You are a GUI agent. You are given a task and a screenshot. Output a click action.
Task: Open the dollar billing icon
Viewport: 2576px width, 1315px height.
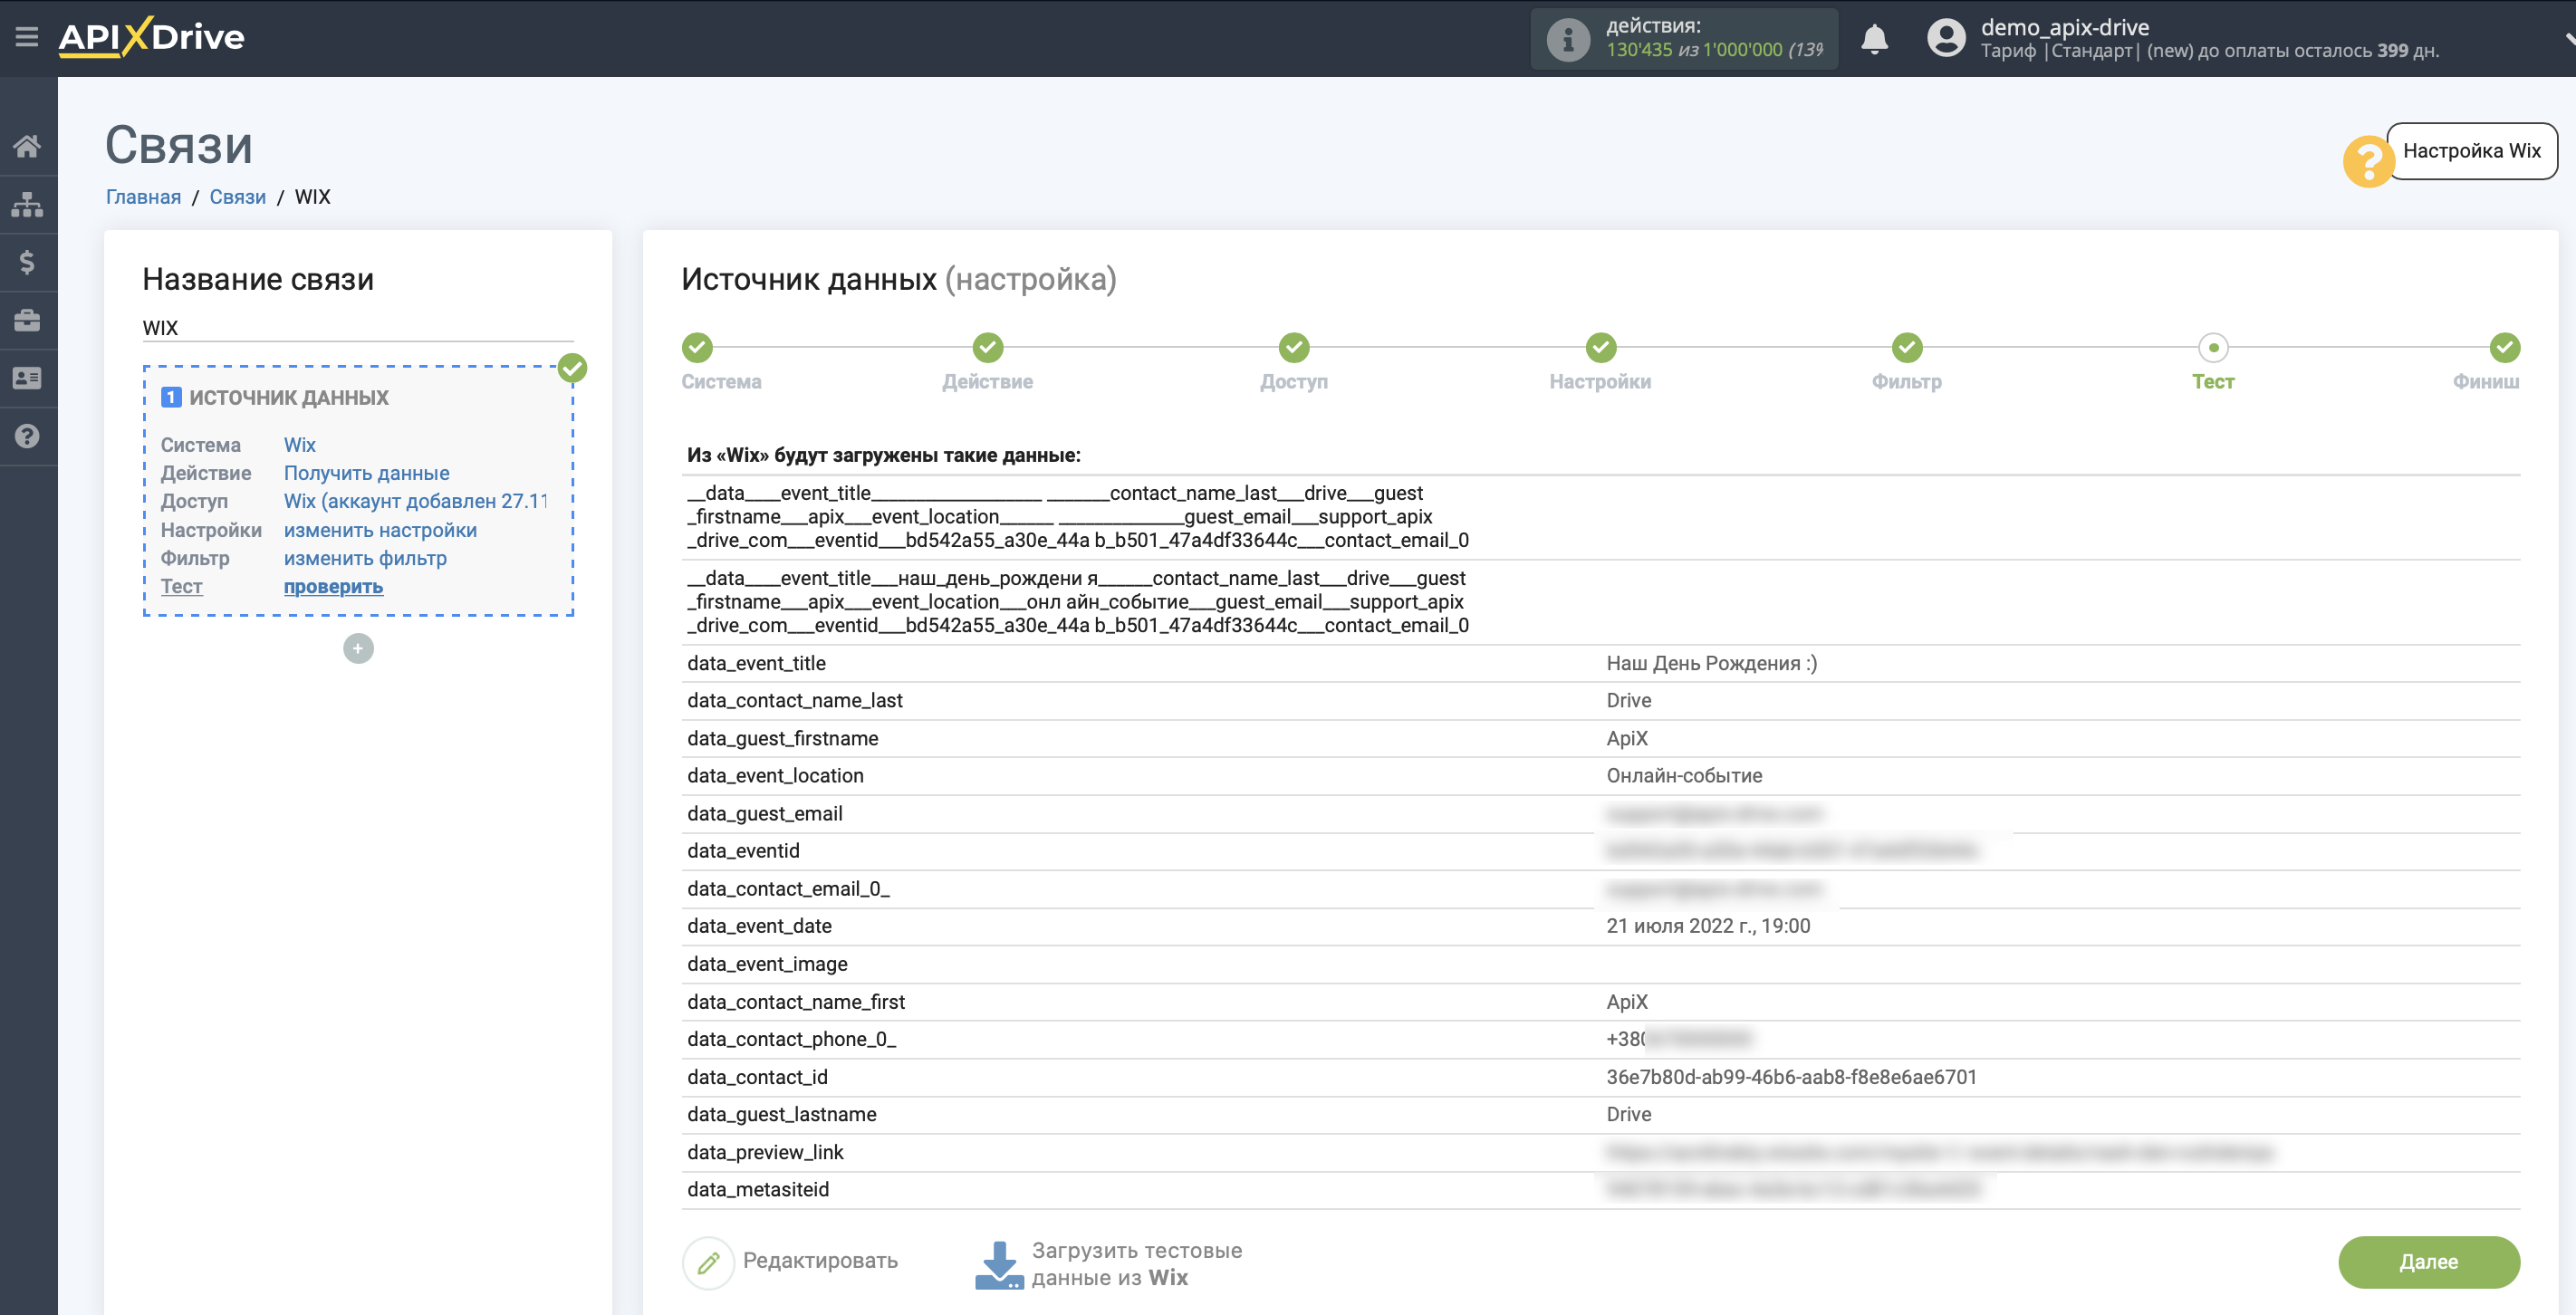coord(27,262)
